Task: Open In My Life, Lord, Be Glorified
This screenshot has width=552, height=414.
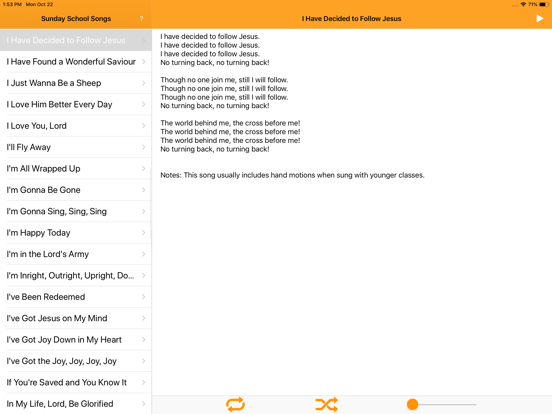Action: pyautogui.click(x=76, y=404)
